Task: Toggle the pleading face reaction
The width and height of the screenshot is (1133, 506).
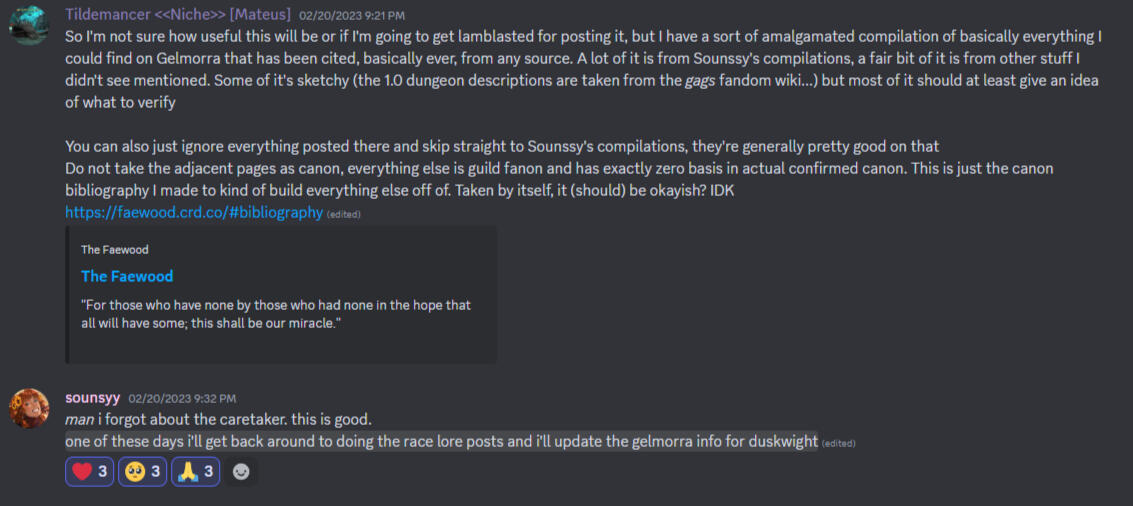Action: coord(142,472)
